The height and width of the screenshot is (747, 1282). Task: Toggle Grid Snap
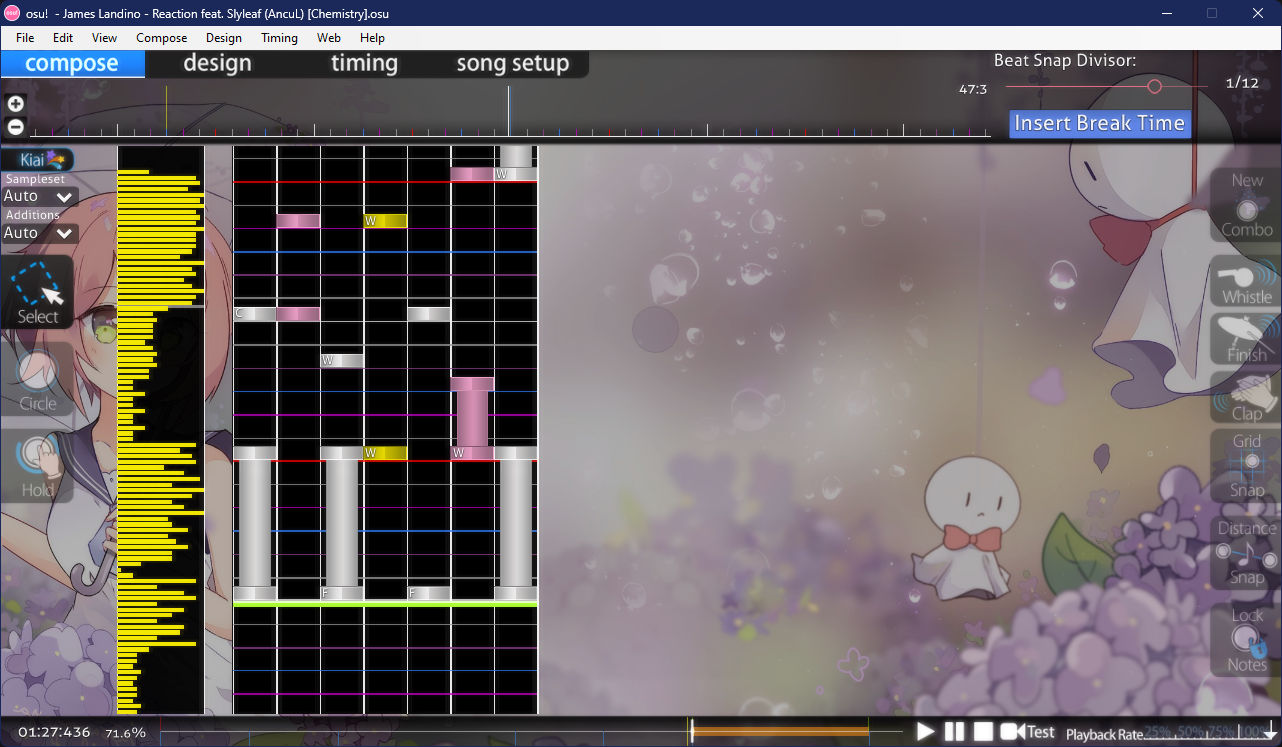[x=1246, y=465]
